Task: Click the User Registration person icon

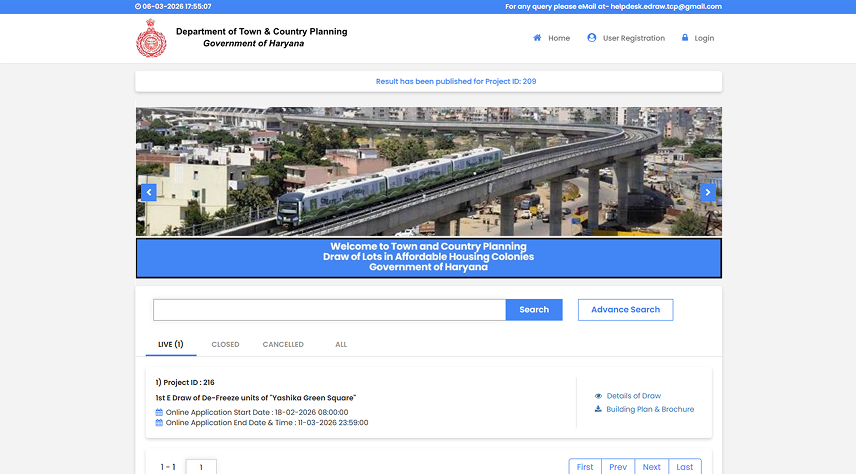Action: [x=592, y=38]
